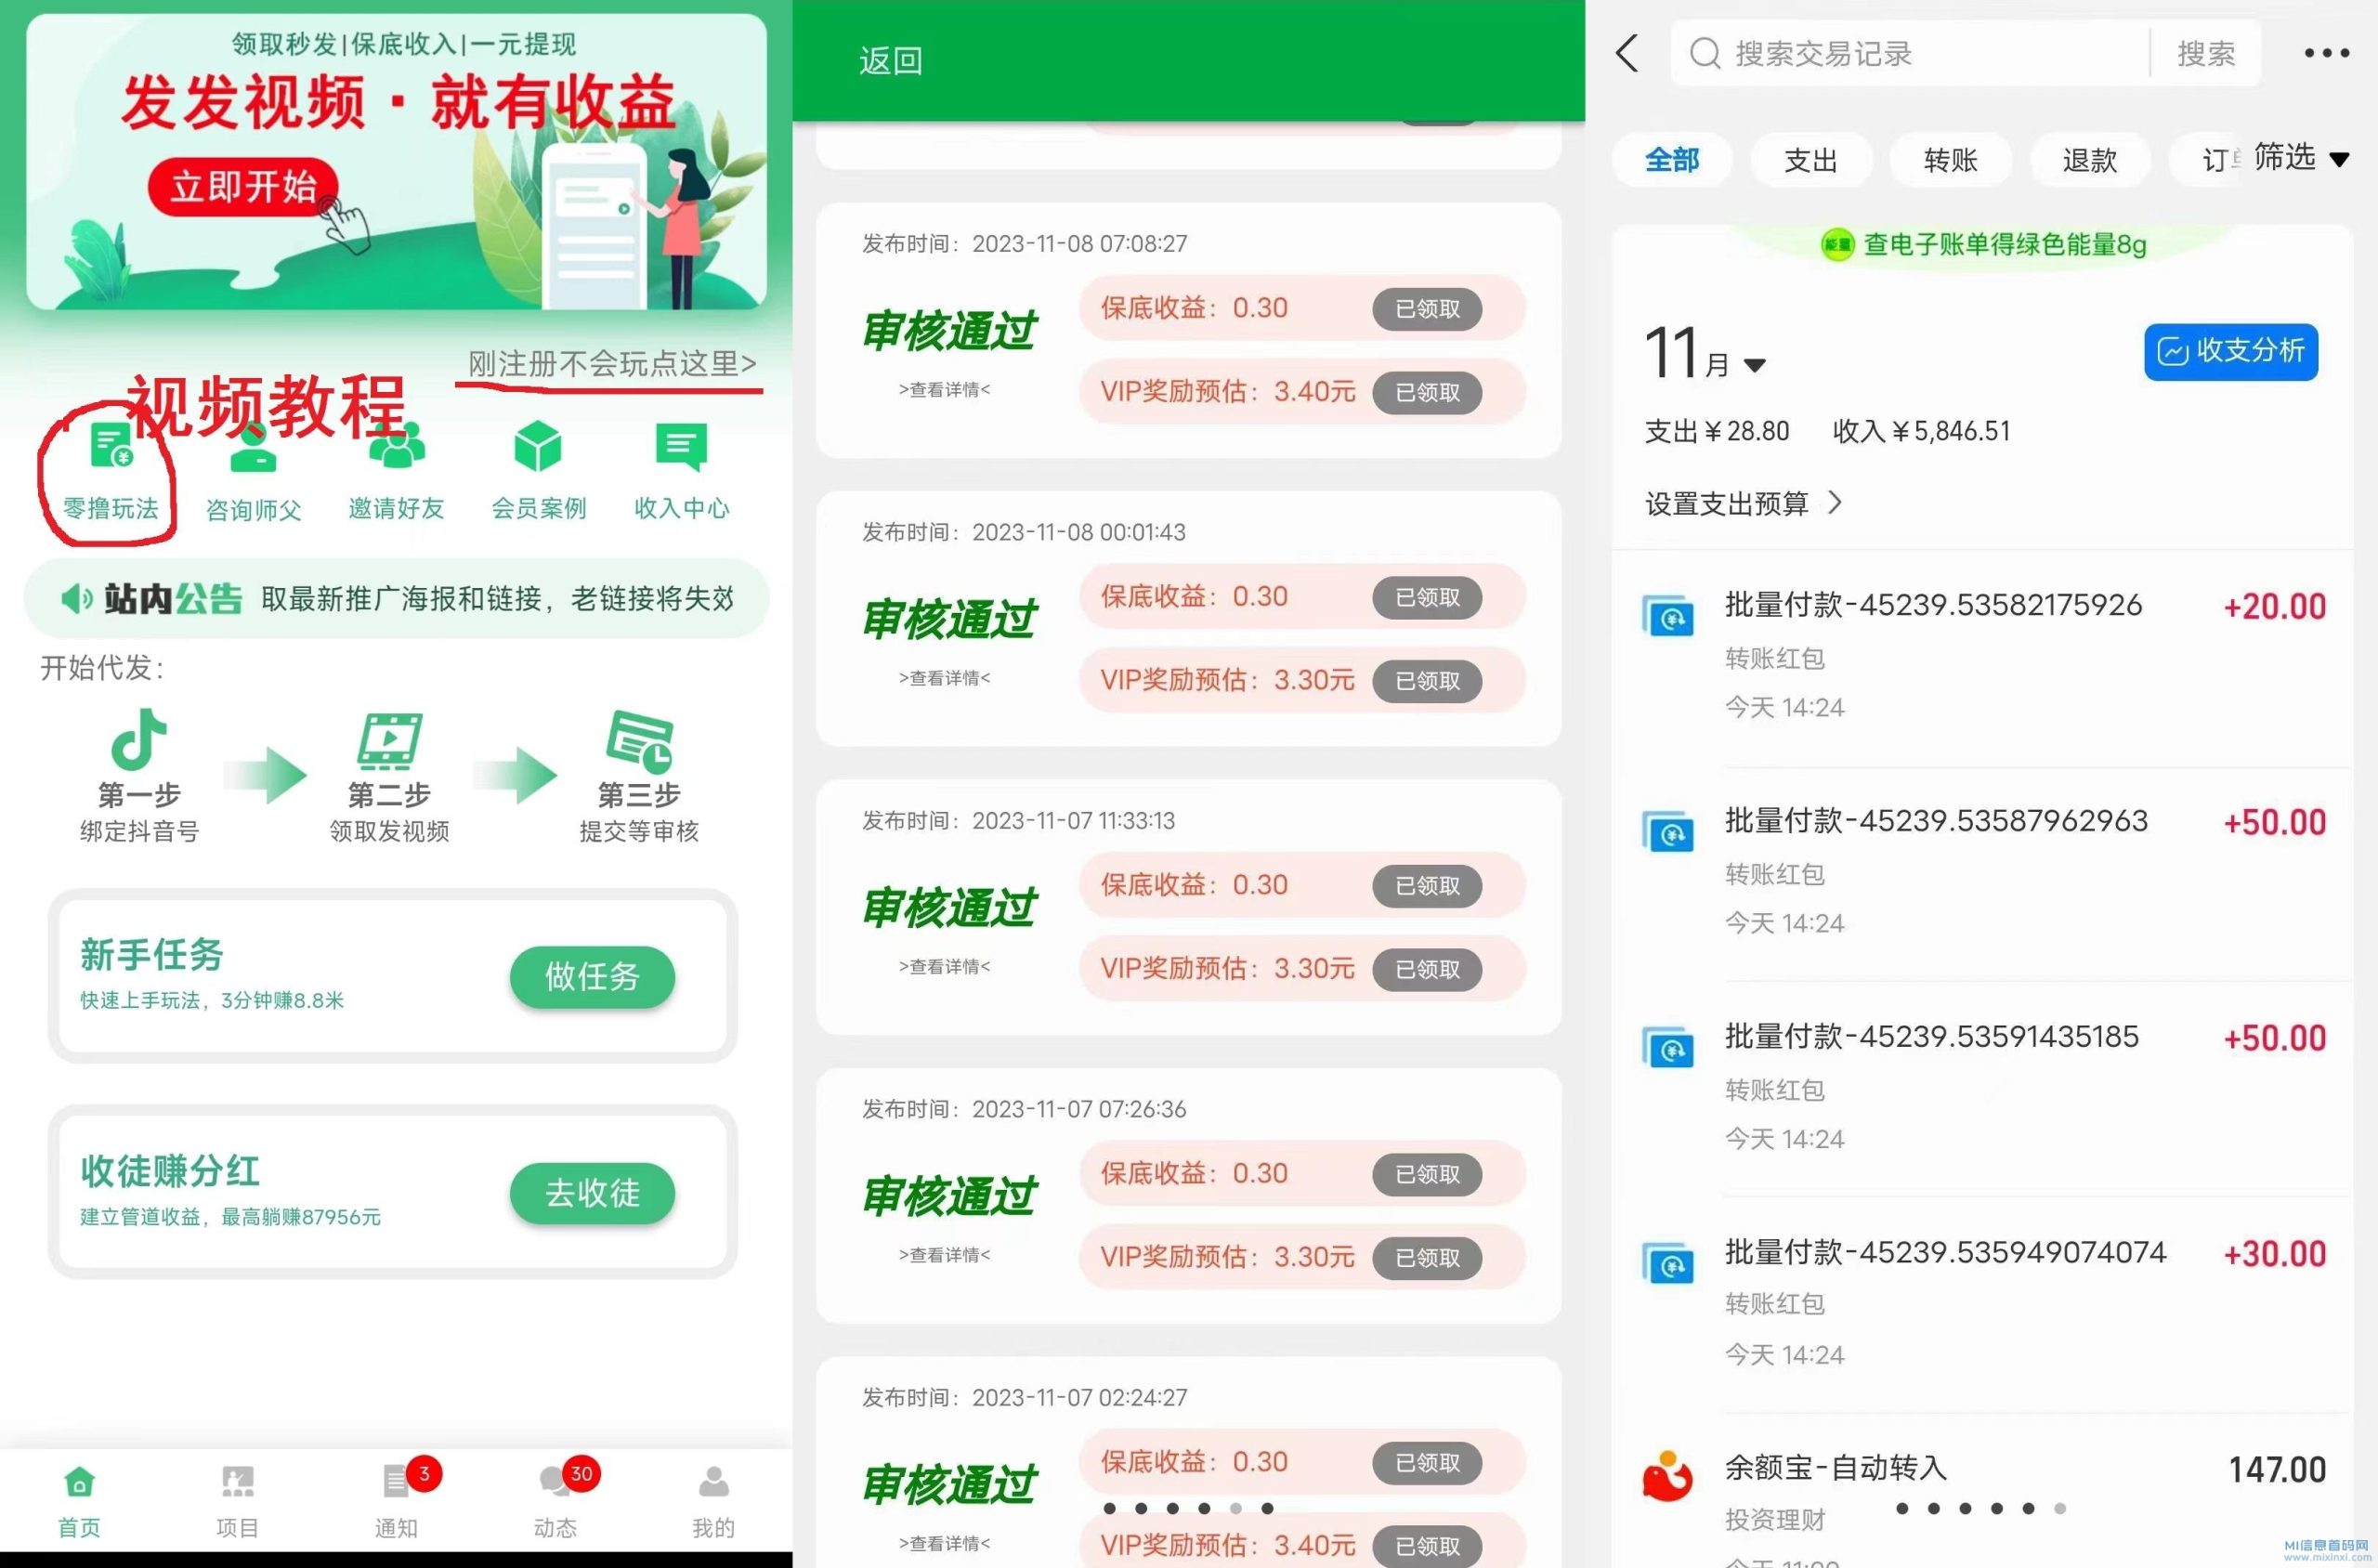This screenshot has width=2378, height=1568.
Task: Tap 已领取 beside VIP奖励预估 of 07:26:36 record
Action: pos(1427,1258)
